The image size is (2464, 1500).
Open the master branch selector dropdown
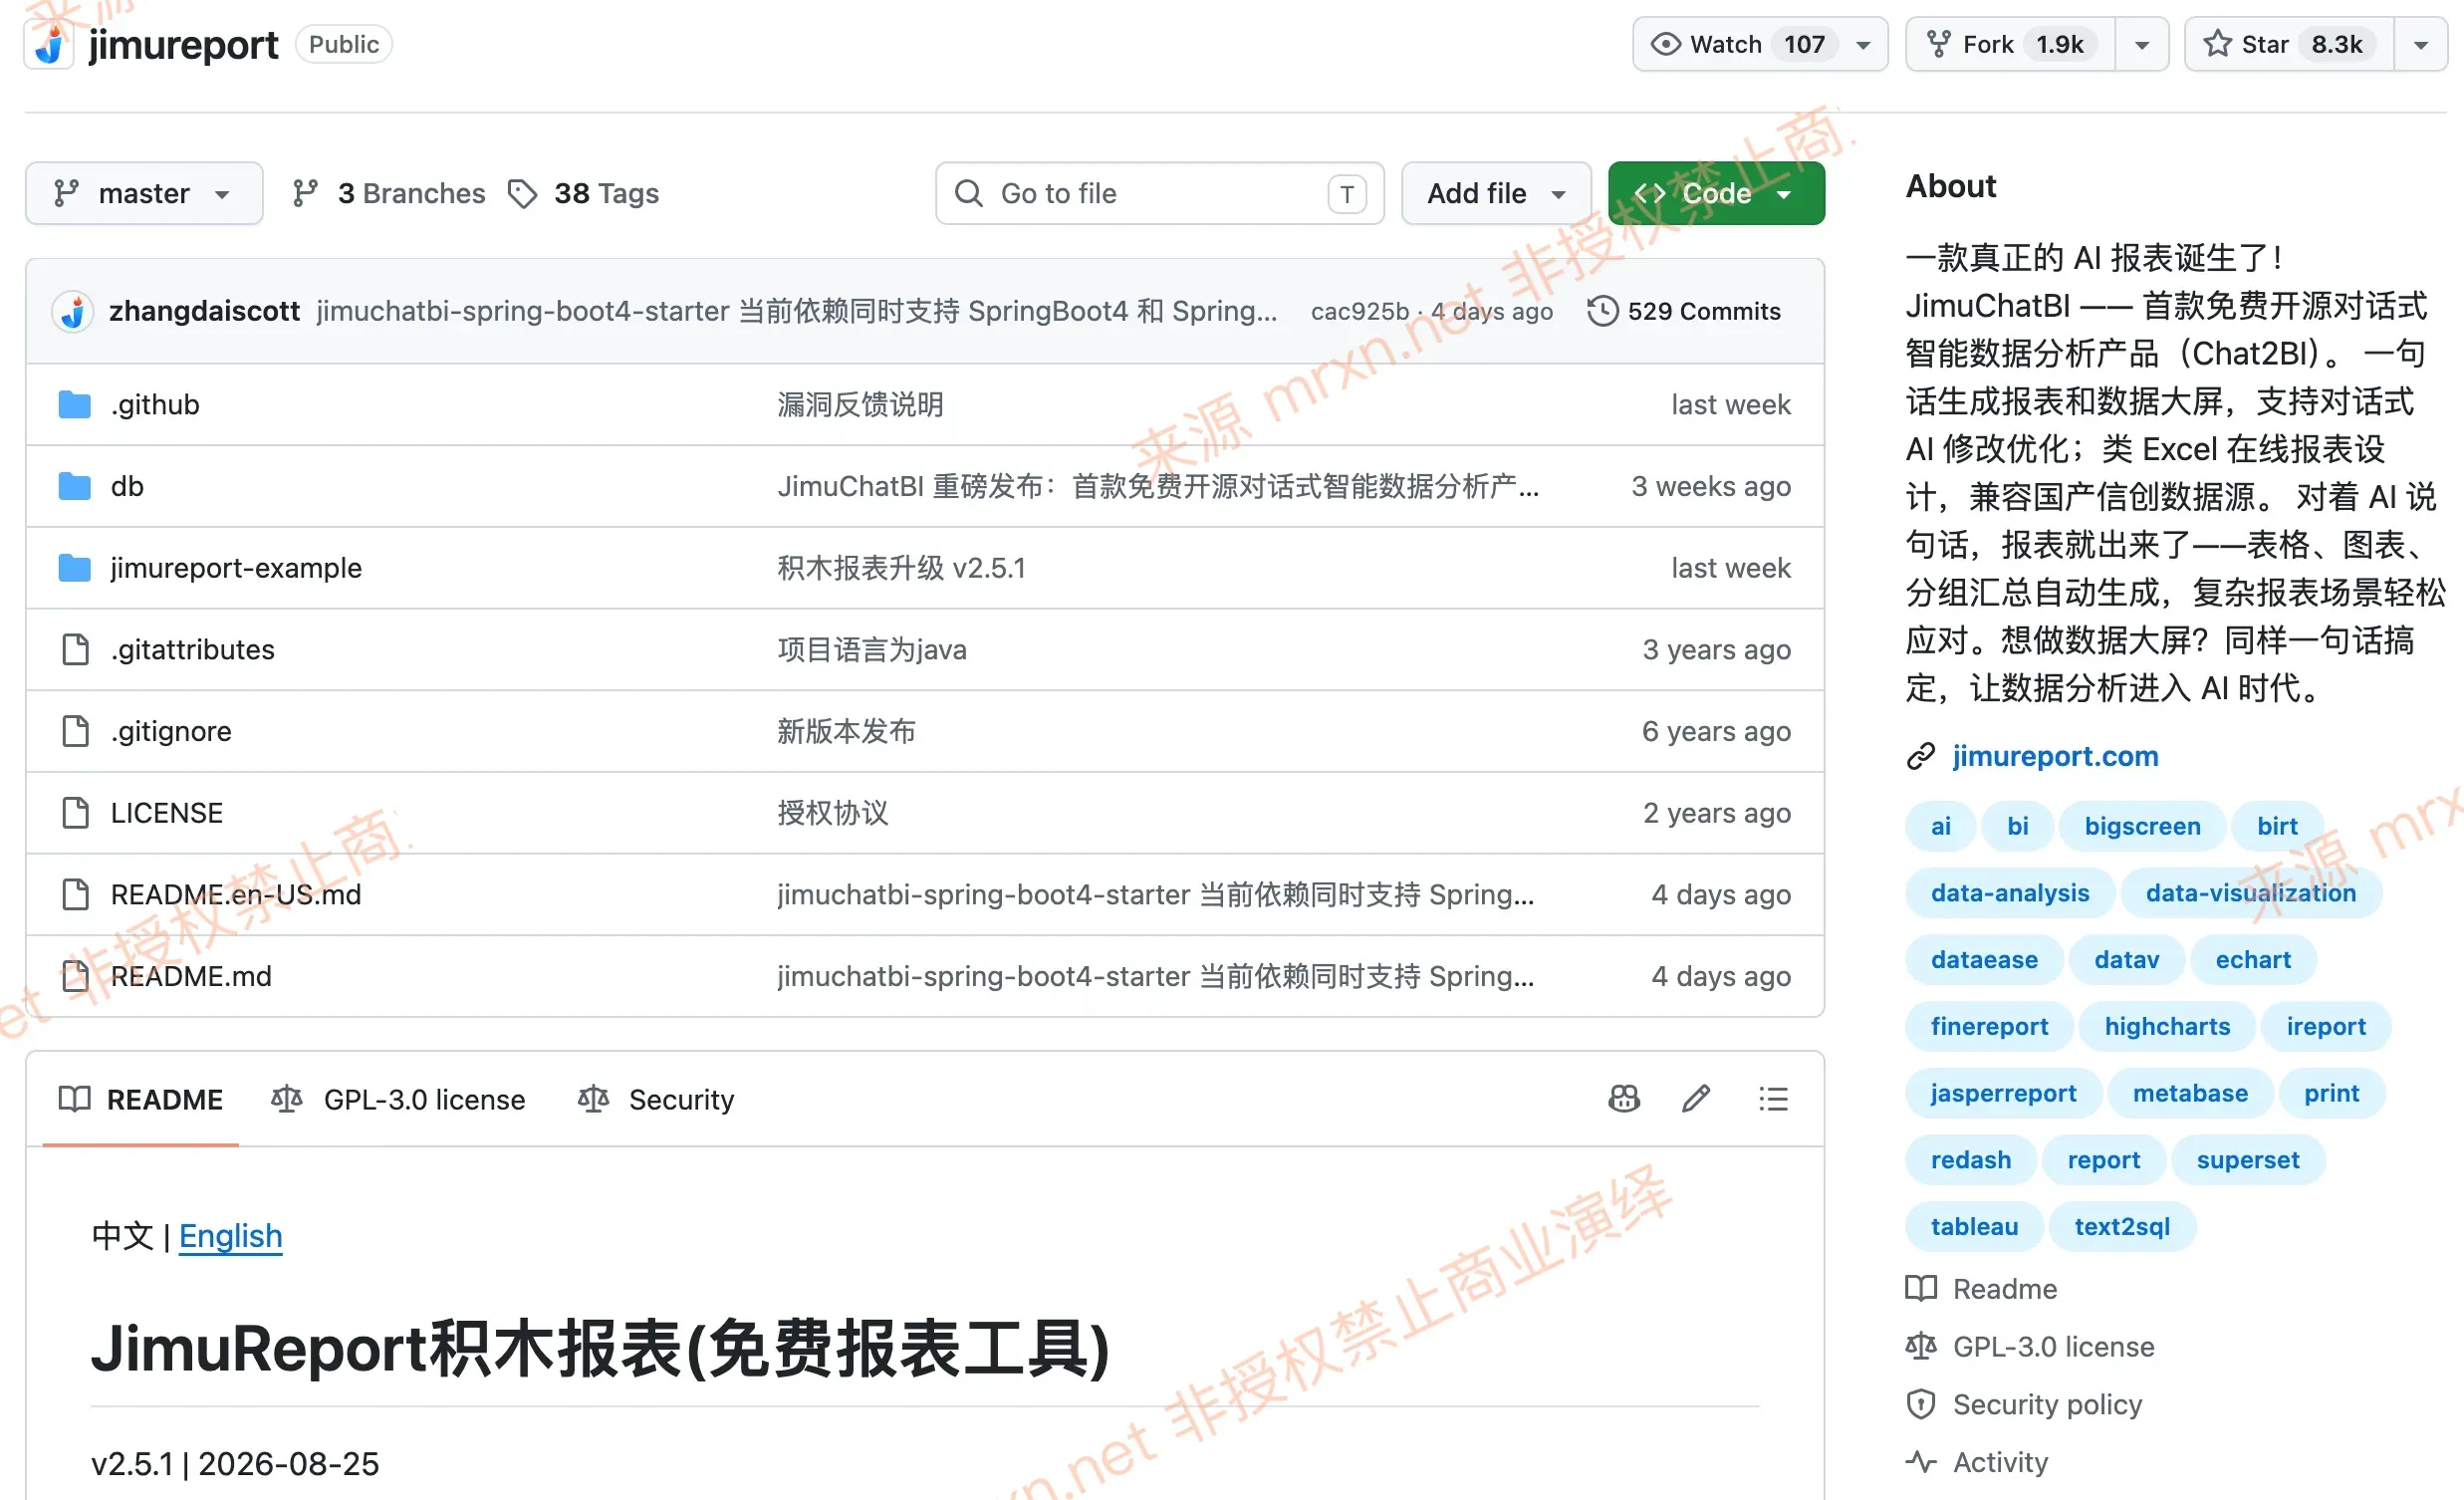click(144, 193)
